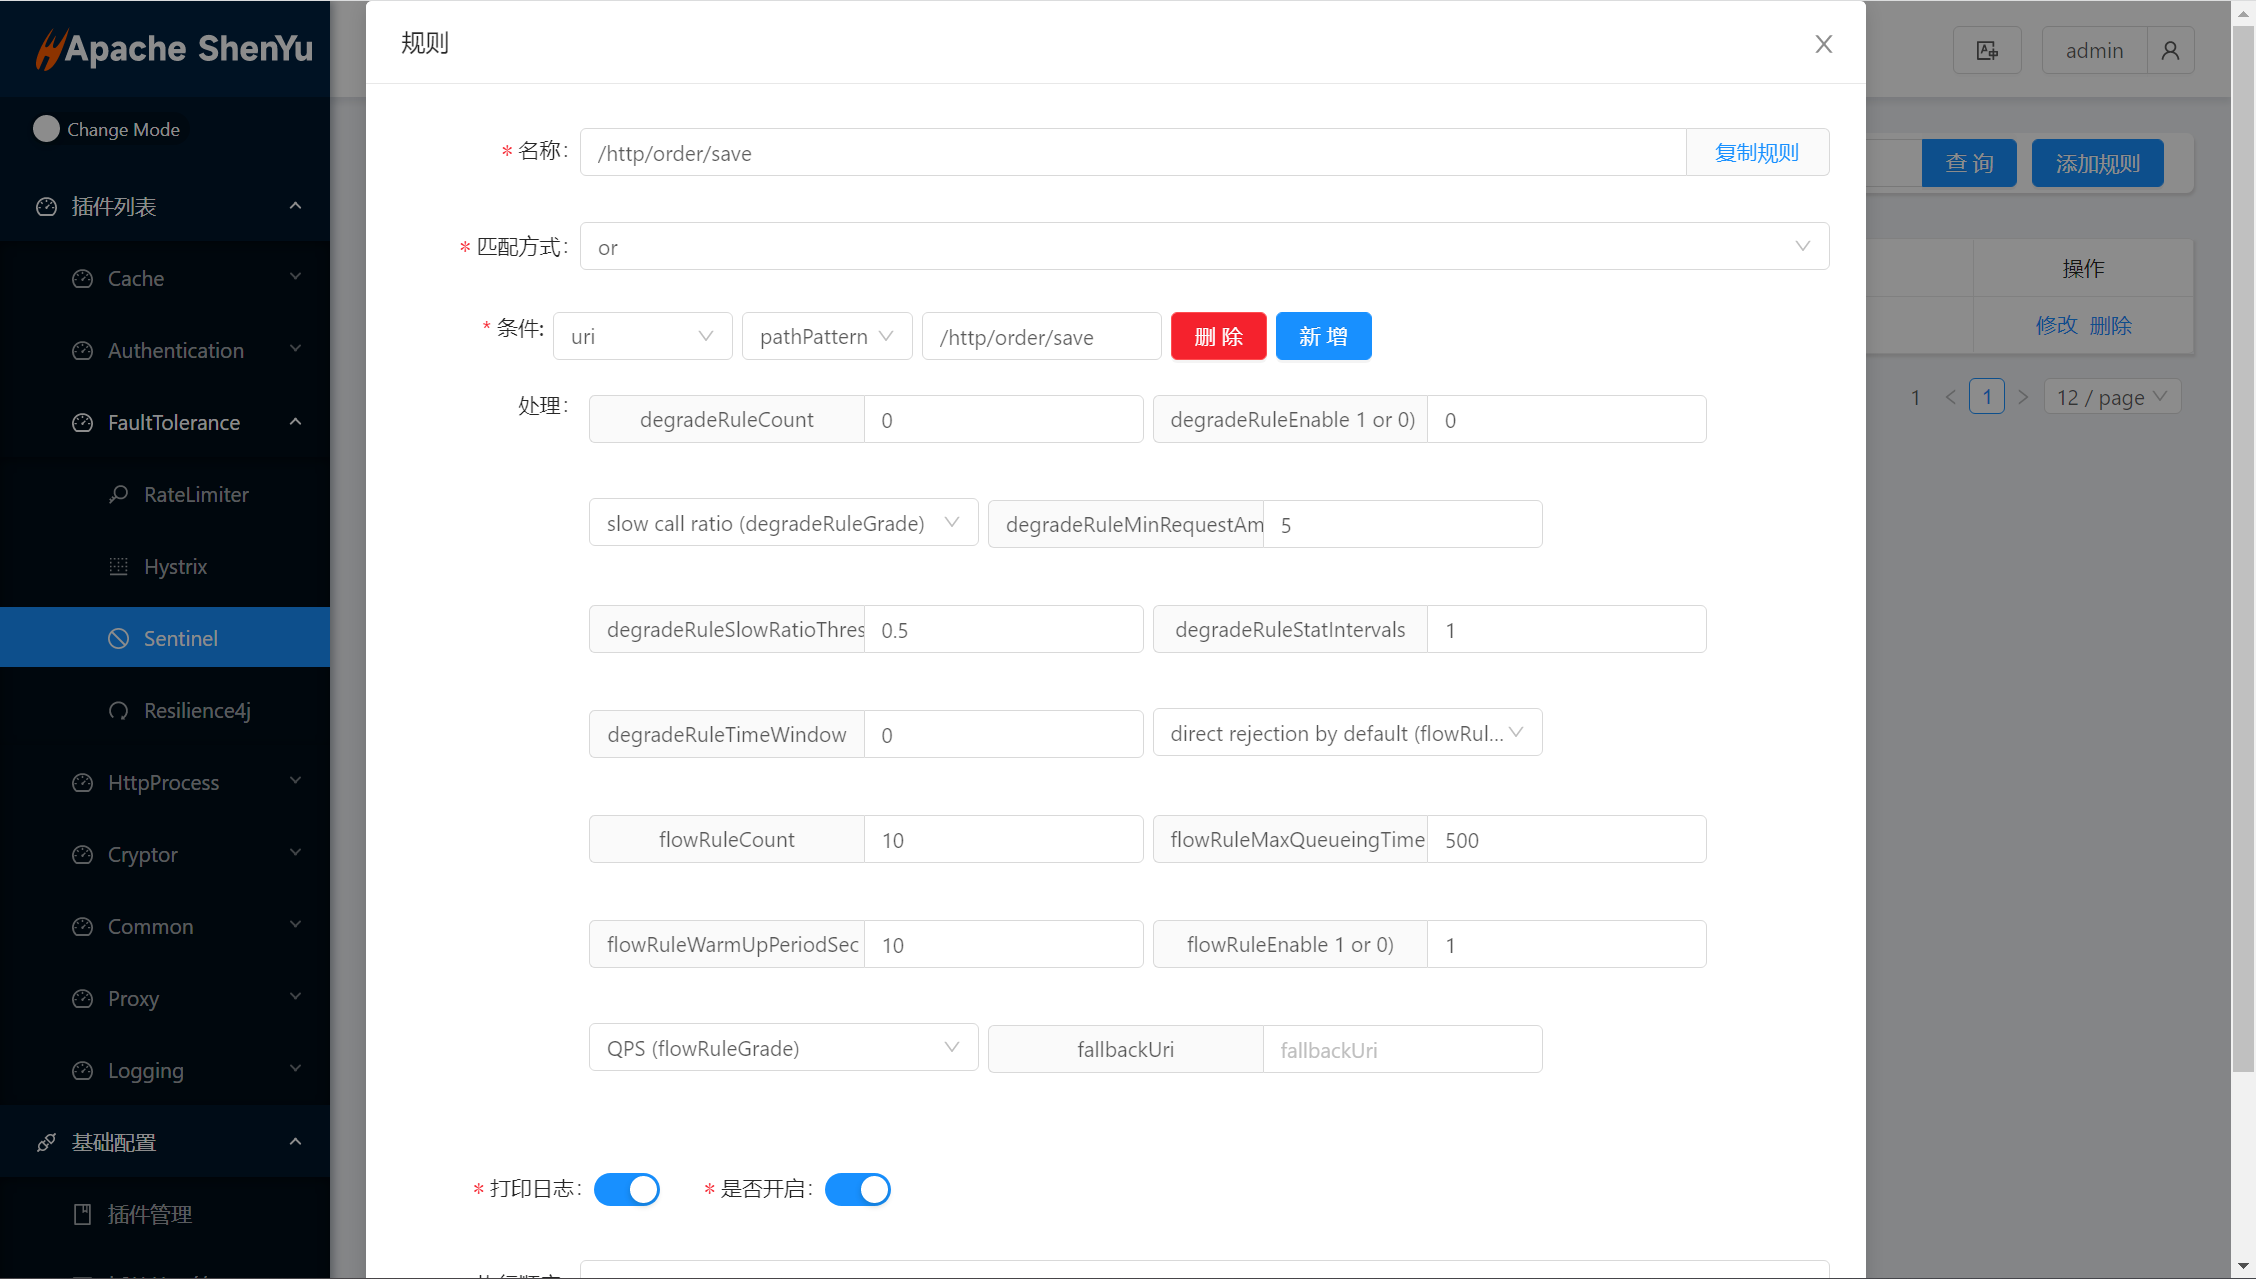Click the fallbackUri input field
The width and height of the screenshot is (2256, 1279).
pos(1402,1050)
